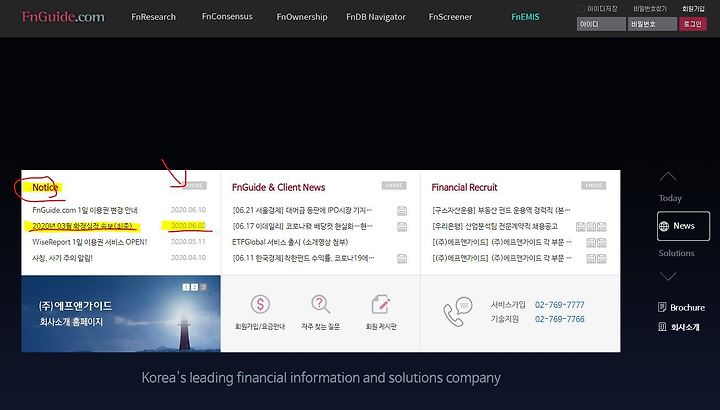Image resolution: width=720 pixels, height=410 pixels.
Task: Open notice 'FnGuide.com 1일 이용권 변경 안내'
Action: tap(85, 210)
